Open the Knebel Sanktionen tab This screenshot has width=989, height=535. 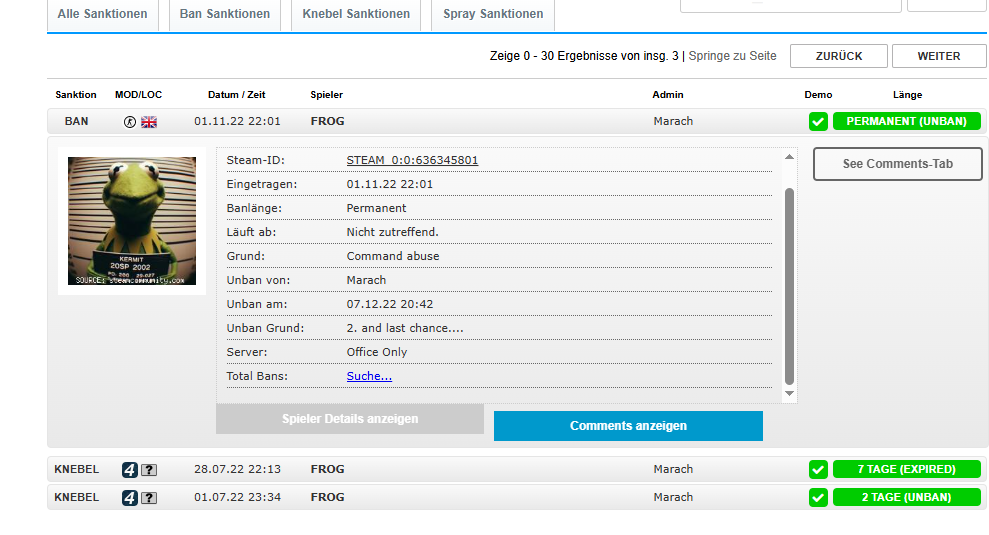356,15
